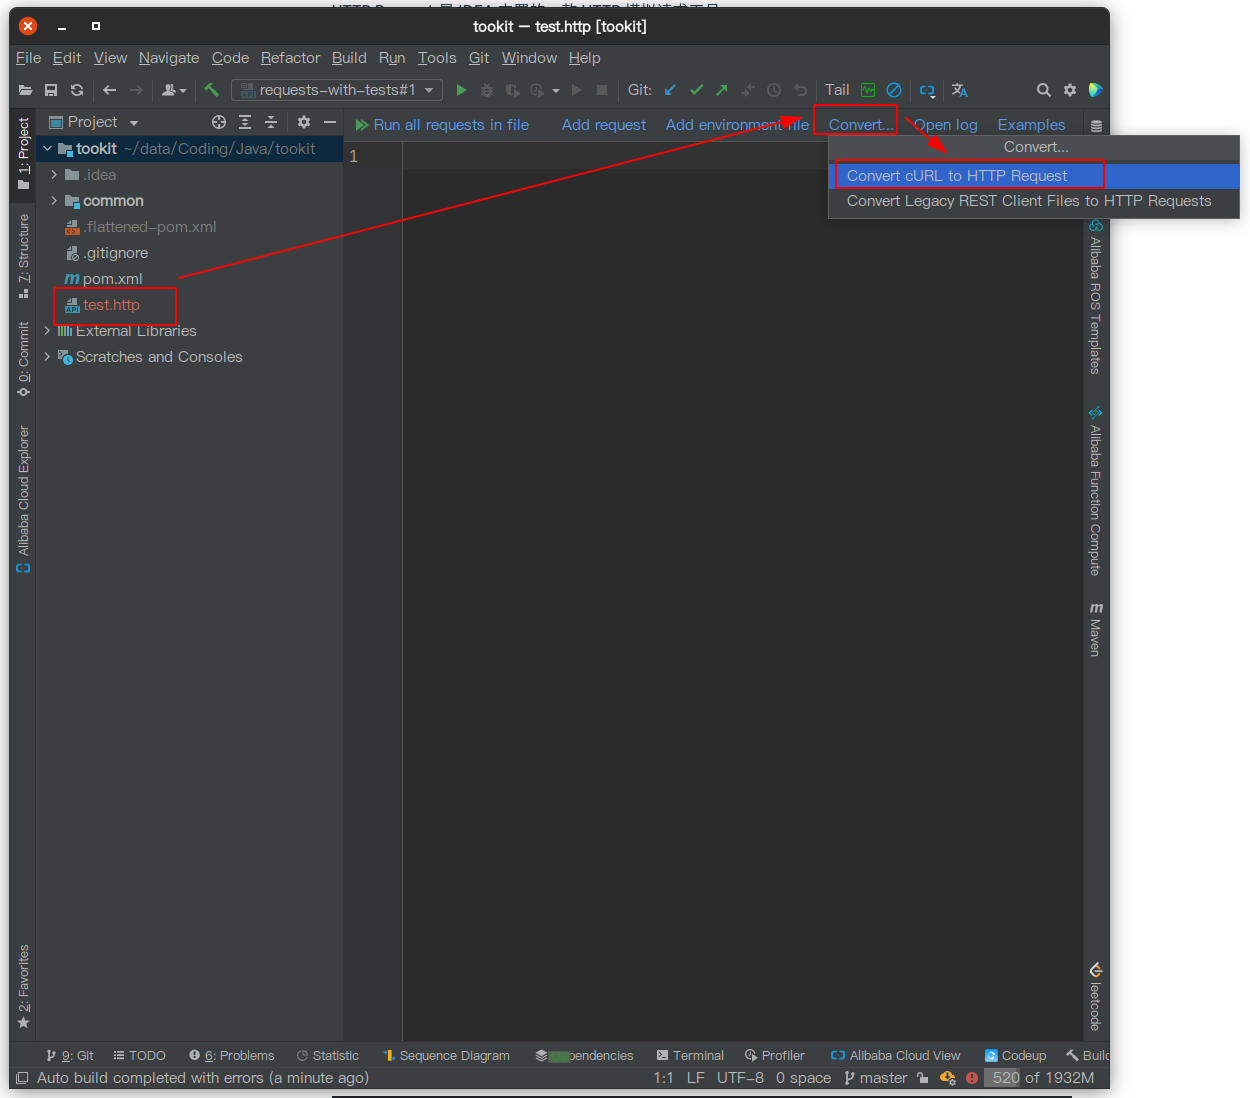Screen dimensions: 1250x1098
Task: Click the Build project hammer icon
Action: coord(211,90)
